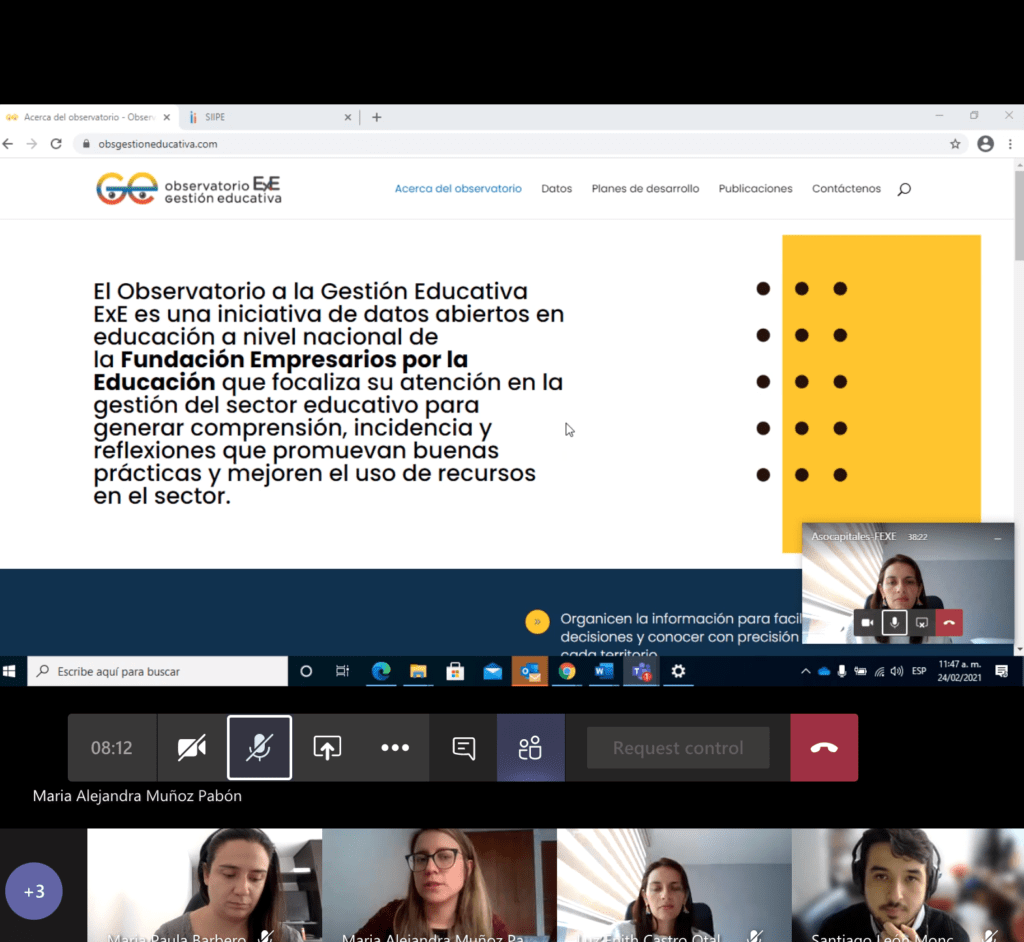The height and width of the screenshot is (942, 1024).
Task: Go back in the browser
Action: click(x=8, y=144)
